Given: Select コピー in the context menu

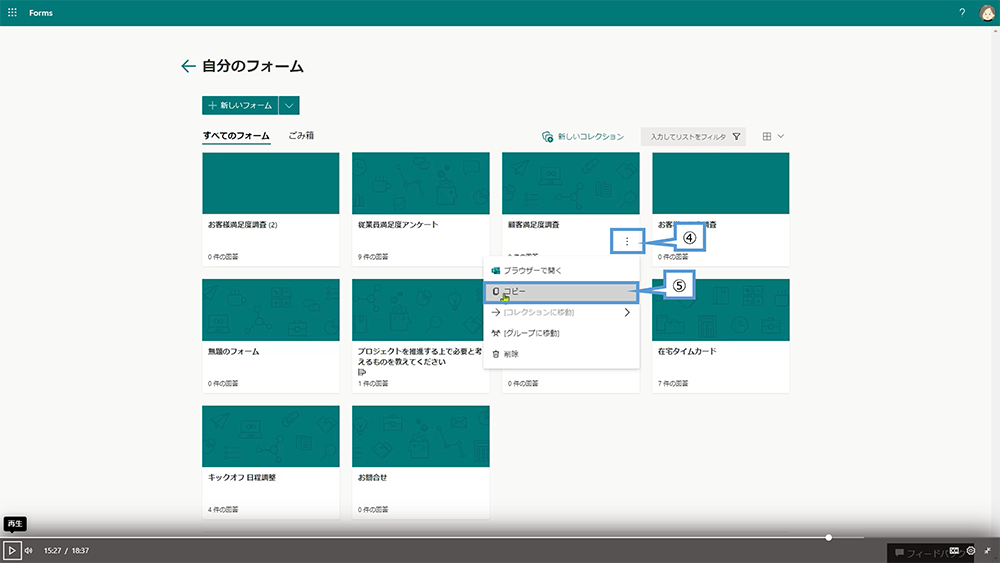Looking at the screenshot, I should coord(561,291).
